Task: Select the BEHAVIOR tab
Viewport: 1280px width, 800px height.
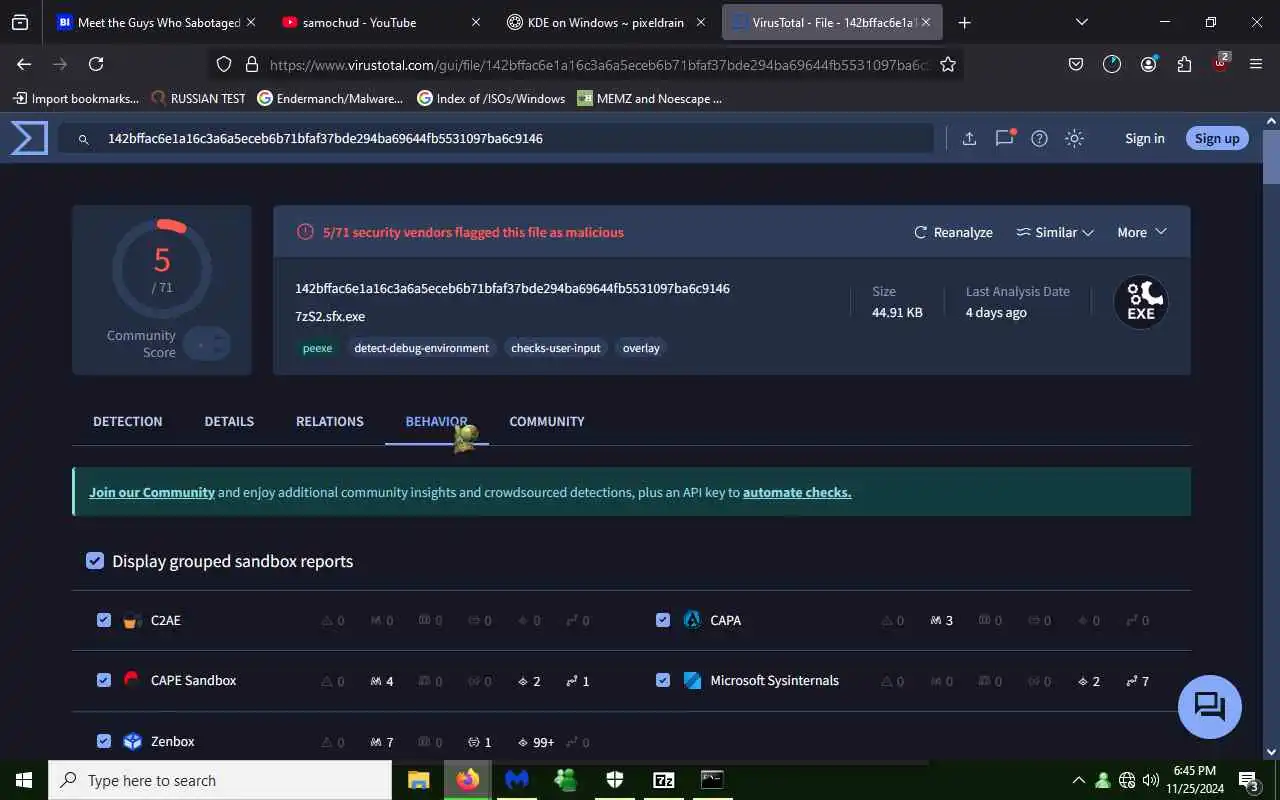Action: (437, 421)
